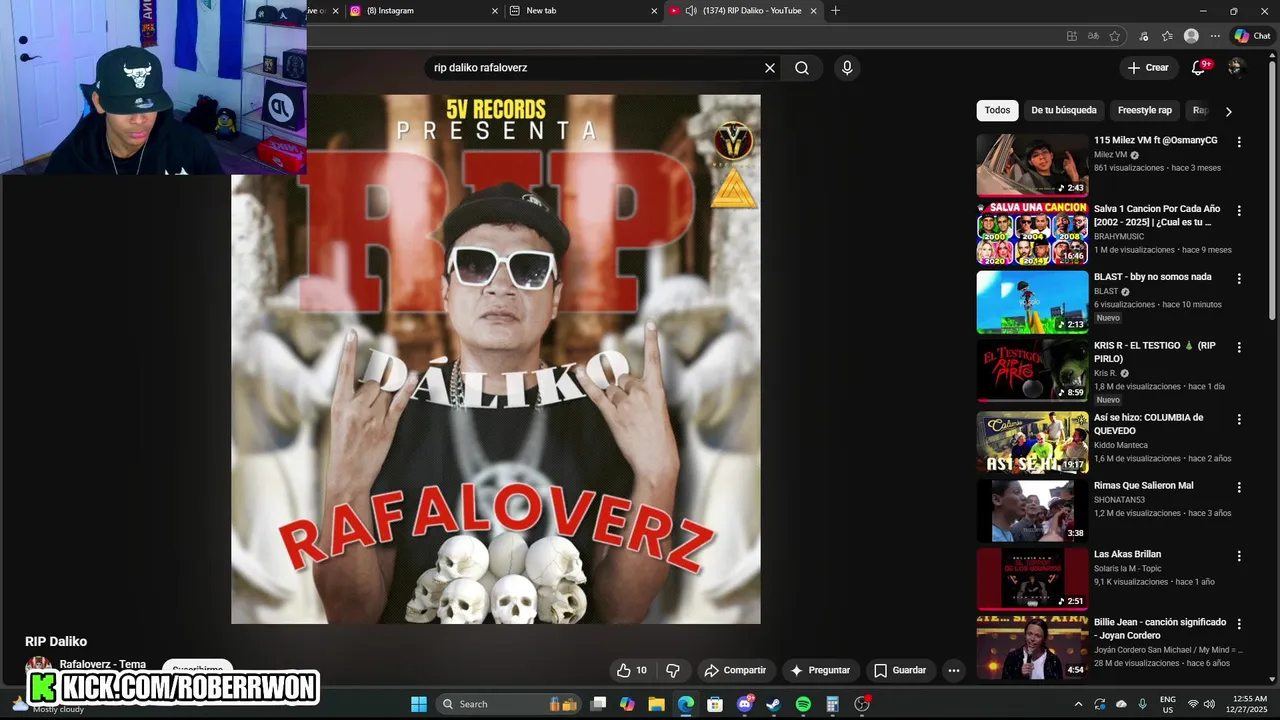Open File Explorer from the taskbar
Screen dimensions: 1280x720
(x=656, y=704)
